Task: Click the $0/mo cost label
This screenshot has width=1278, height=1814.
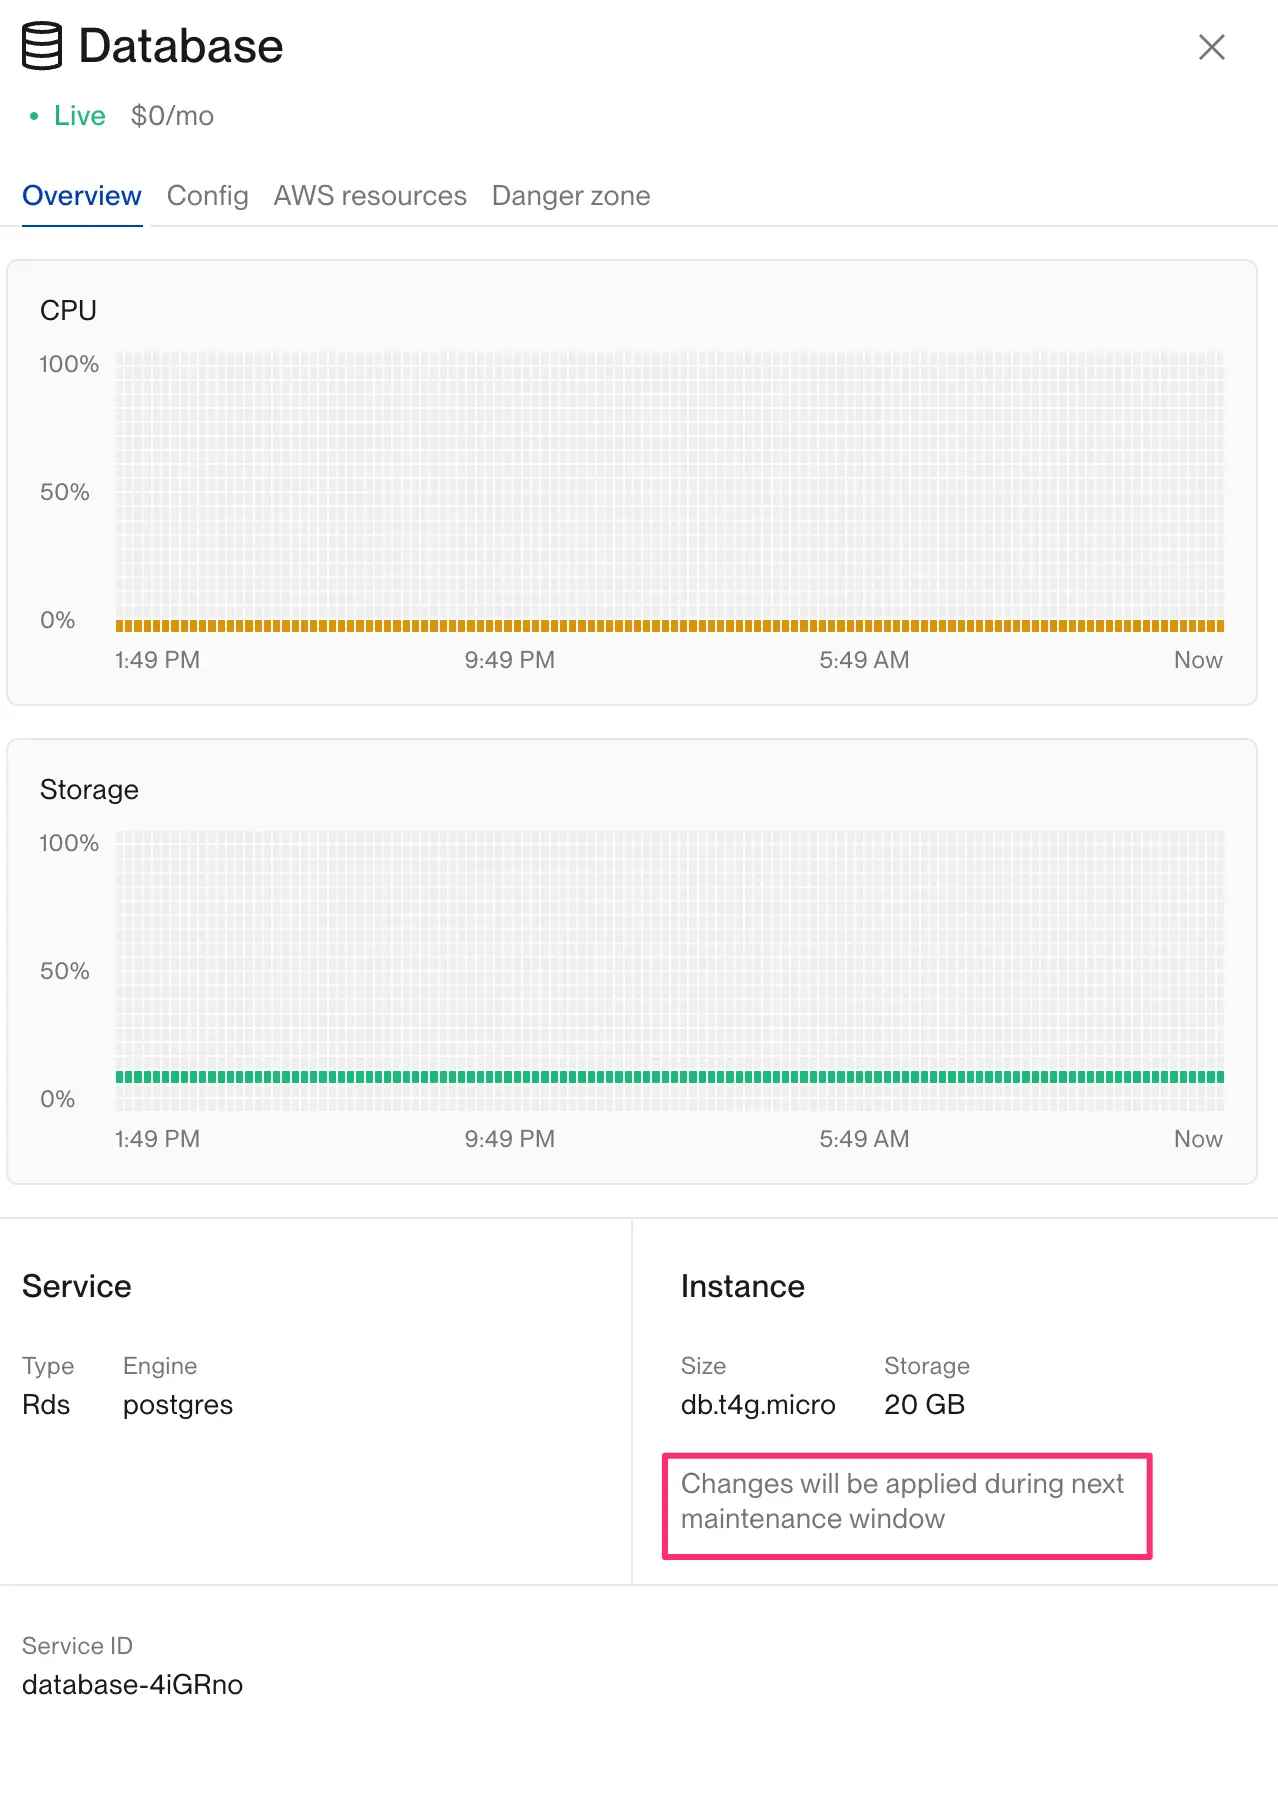Action: click(x=172, y=116)
